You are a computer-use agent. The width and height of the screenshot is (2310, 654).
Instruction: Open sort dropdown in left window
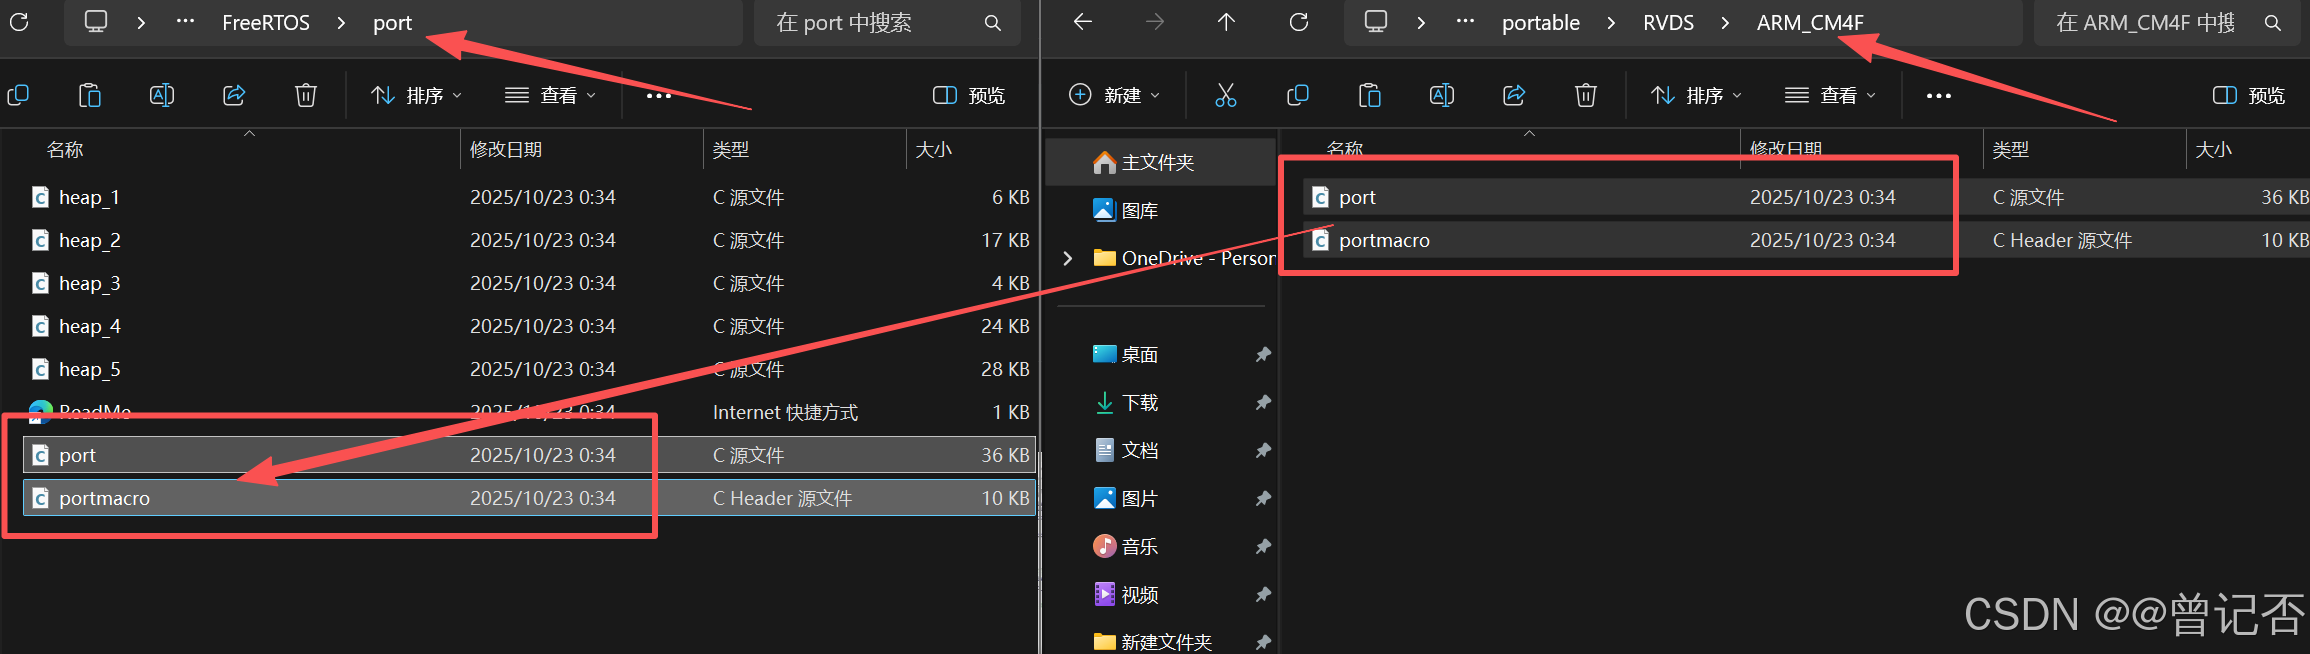click(416, 95)
